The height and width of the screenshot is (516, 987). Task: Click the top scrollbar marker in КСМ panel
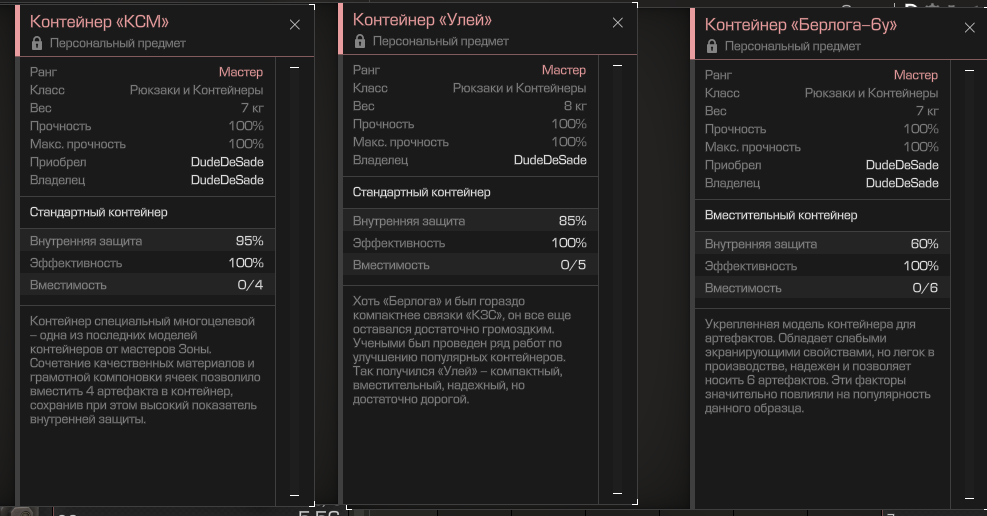295,67
